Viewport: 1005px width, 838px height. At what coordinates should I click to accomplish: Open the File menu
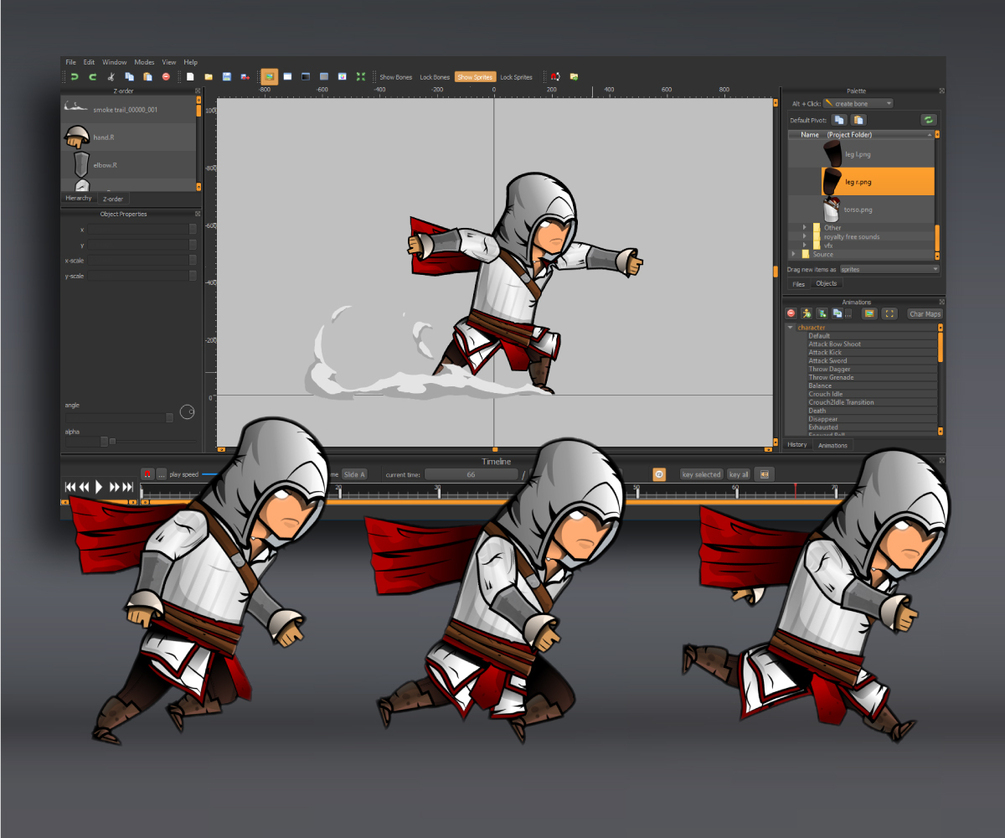click(71, 62)
